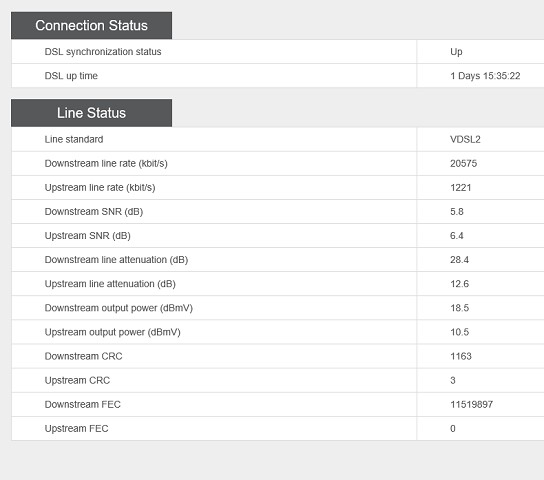544x480 pixels.
Task: Select Downstream line rate (kbit/s) label
Action: (x=106, y=163)
